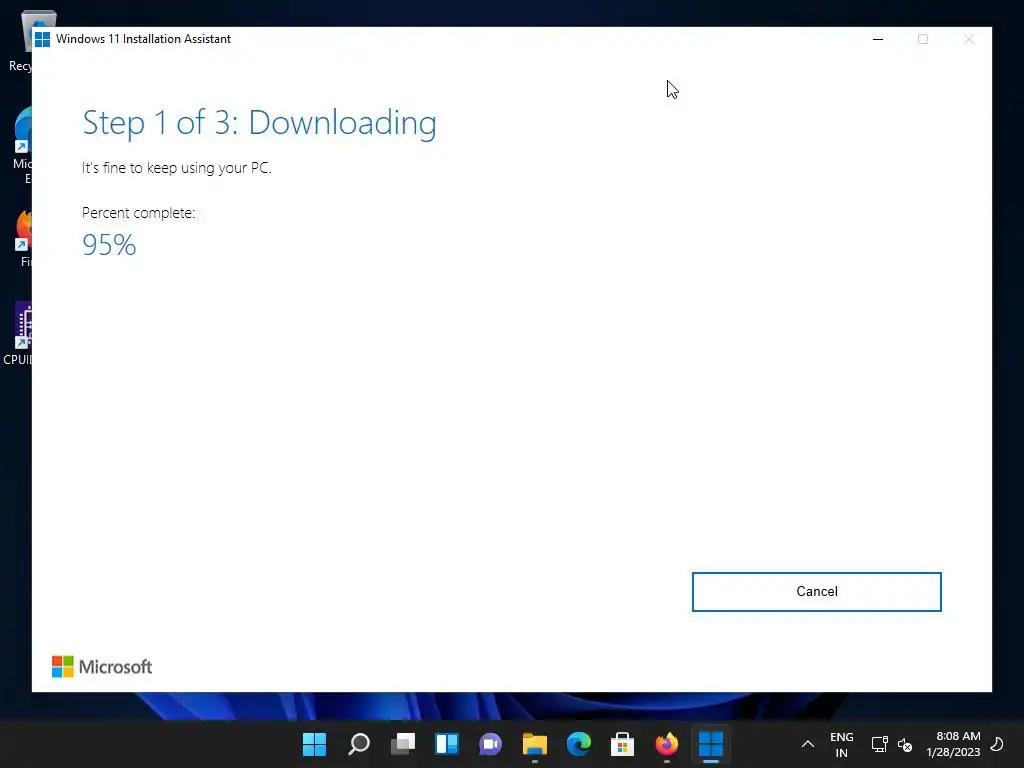Expand the hidden system tray icons
This screenshot has width=1024, height=768.
pyautogui.click(x=808, y=744)
